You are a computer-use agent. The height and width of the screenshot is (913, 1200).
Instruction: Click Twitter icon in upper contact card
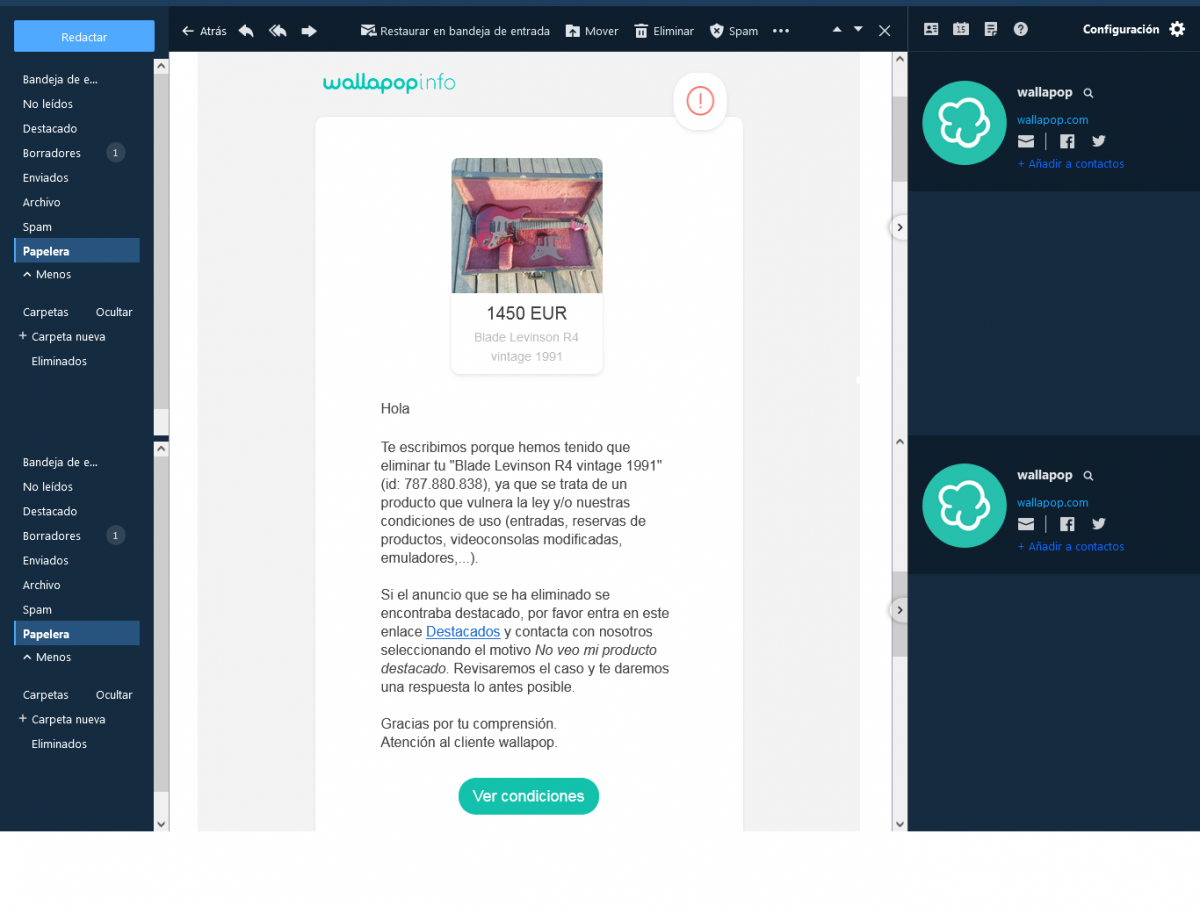(1099, 141)
